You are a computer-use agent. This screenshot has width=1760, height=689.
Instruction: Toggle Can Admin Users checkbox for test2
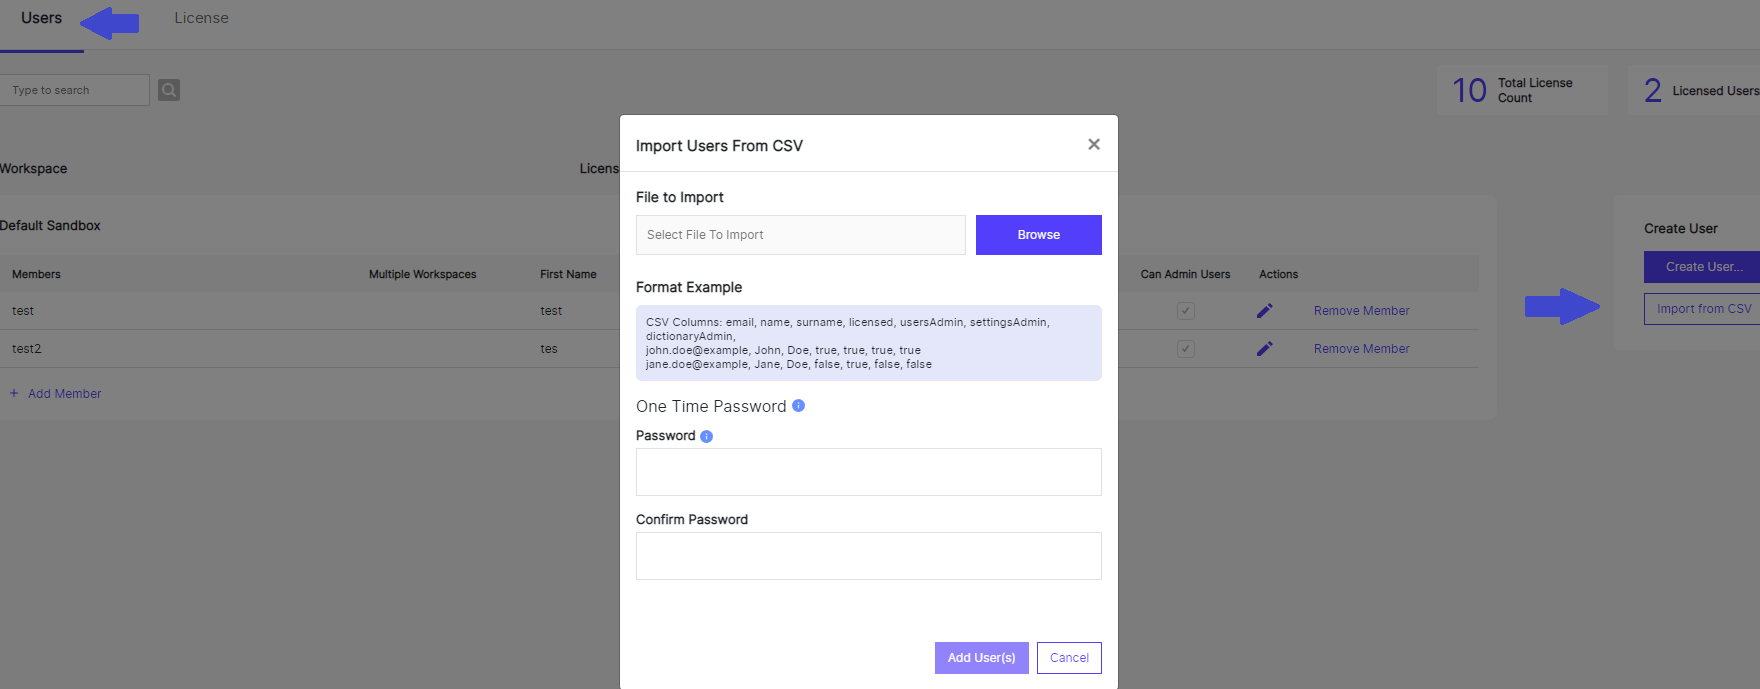[1186, 349]
